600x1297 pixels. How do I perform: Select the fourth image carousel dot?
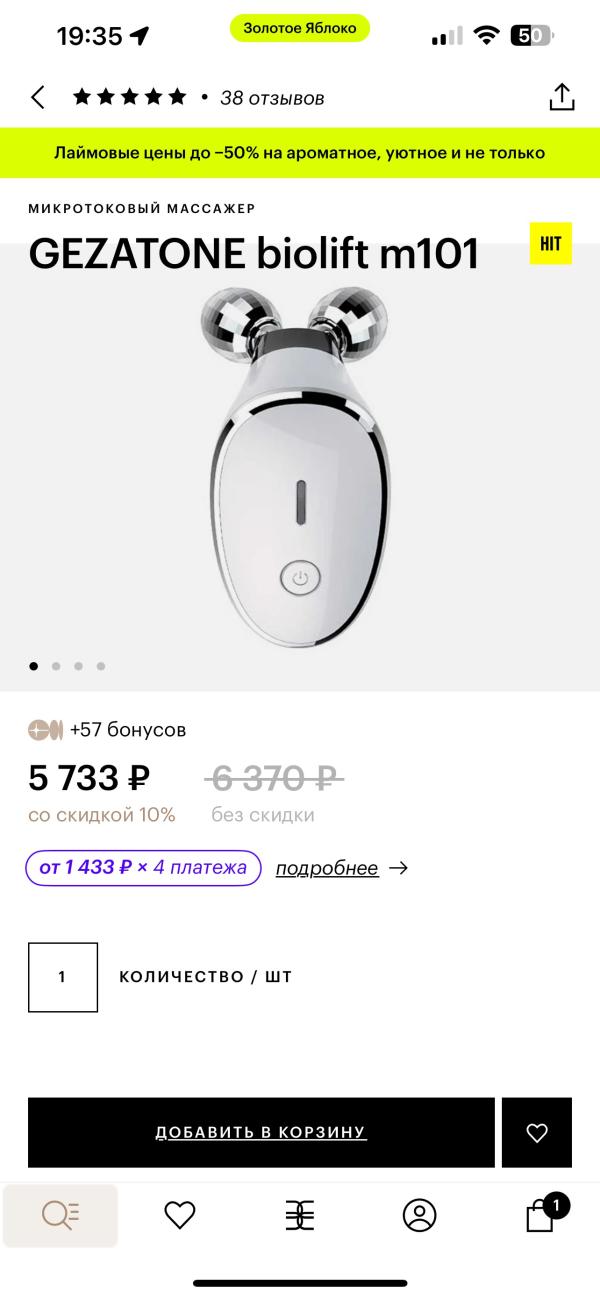[x=101, y=666]
